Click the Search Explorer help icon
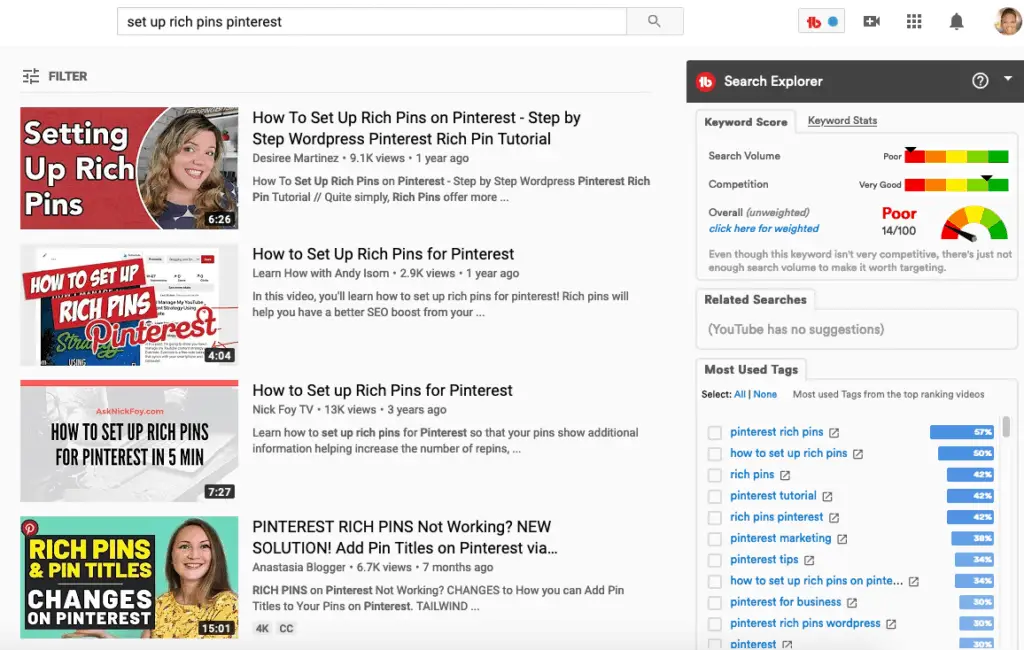1024x650 pixels. 980,80
